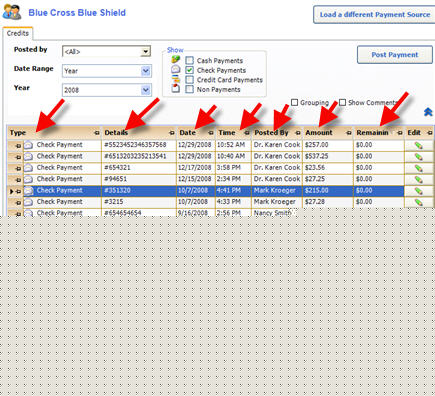Sort by the Date column header
Viewport: 435px width, 396px height.
point(188,133)
